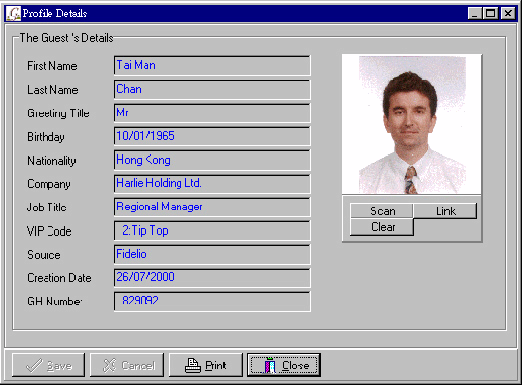Scan a new guest photo
The height and width of the screenshot is (385, 522).
point(382,211)
